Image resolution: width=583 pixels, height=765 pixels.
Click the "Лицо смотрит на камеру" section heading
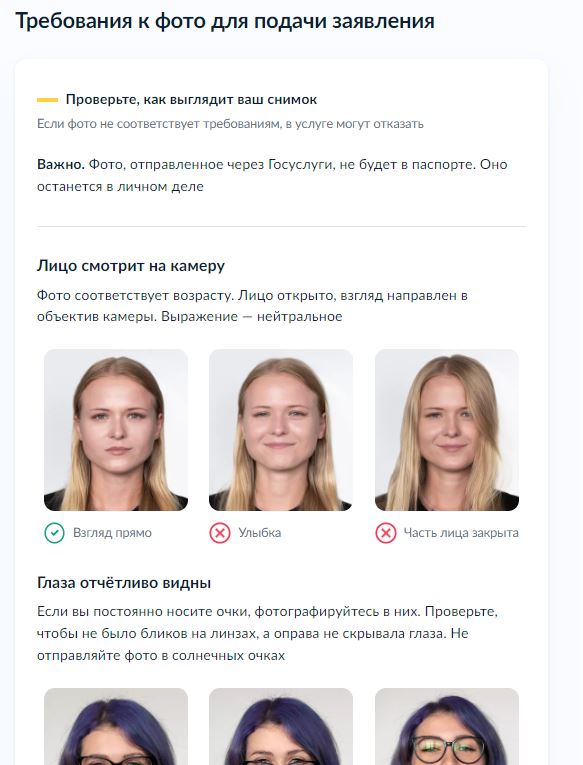131,266
